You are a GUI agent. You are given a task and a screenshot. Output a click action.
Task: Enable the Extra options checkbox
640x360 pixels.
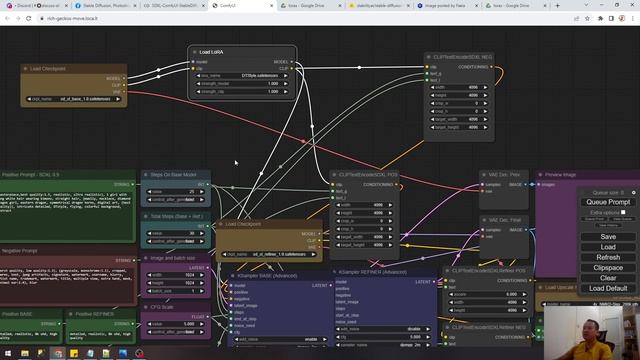pos(623,212)
